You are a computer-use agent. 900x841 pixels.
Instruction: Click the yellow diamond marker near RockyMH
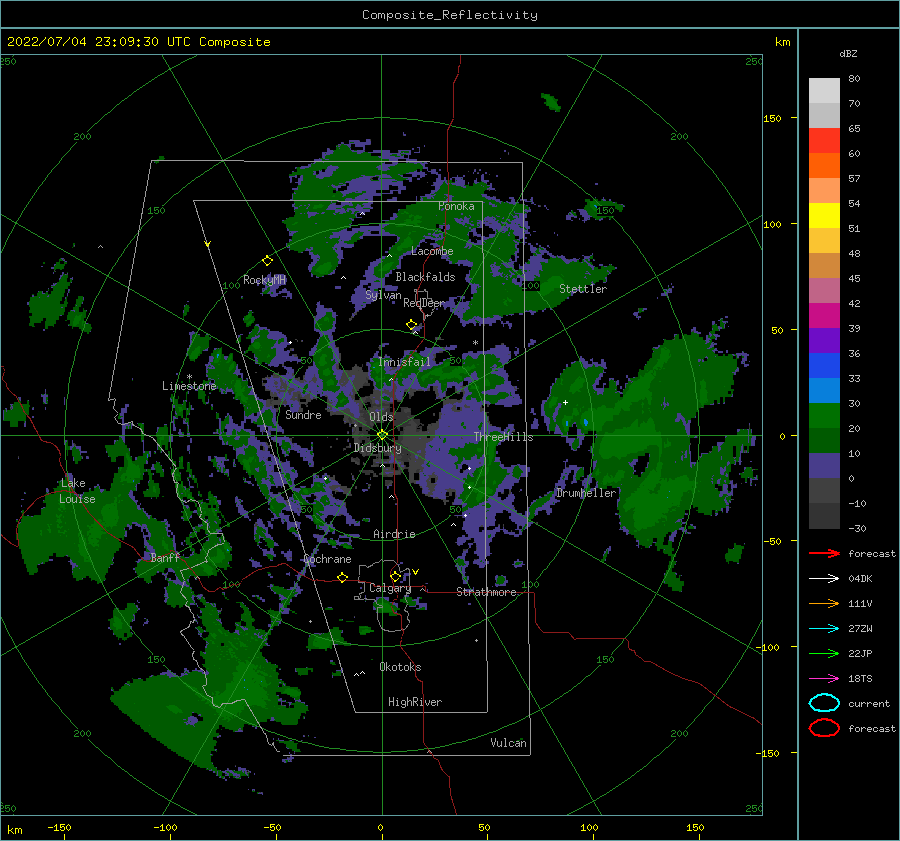click(267, 261)
